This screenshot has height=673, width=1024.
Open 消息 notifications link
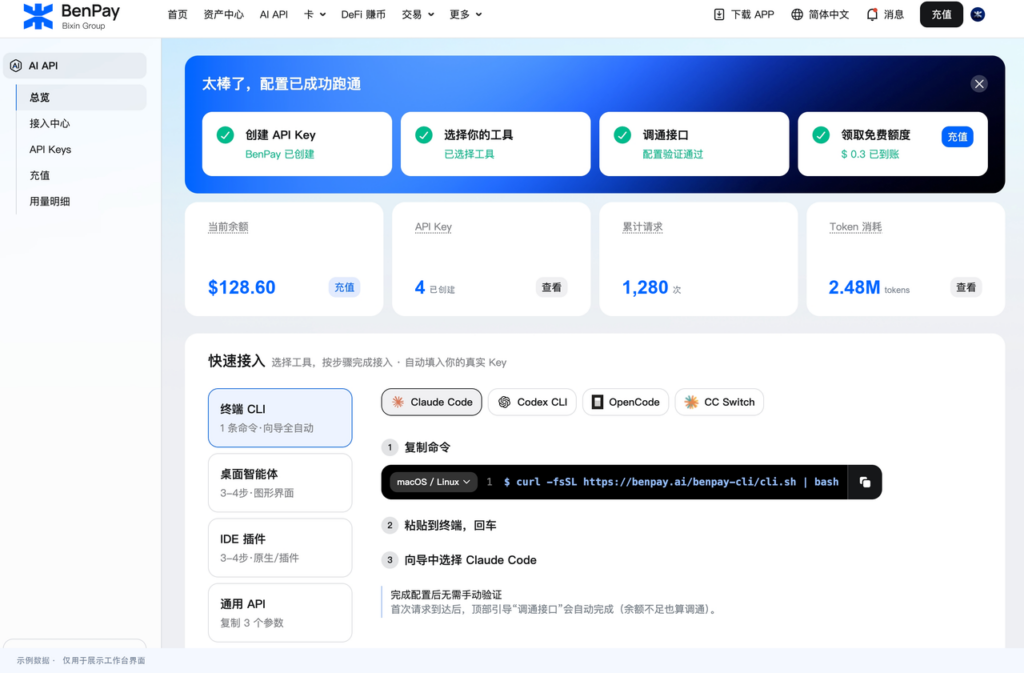[886, 14]
